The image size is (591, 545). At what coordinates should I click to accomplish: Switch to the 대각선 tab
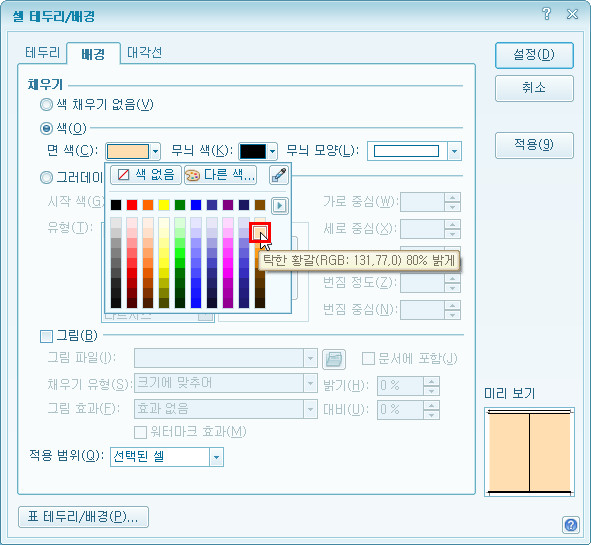point(144,52)
